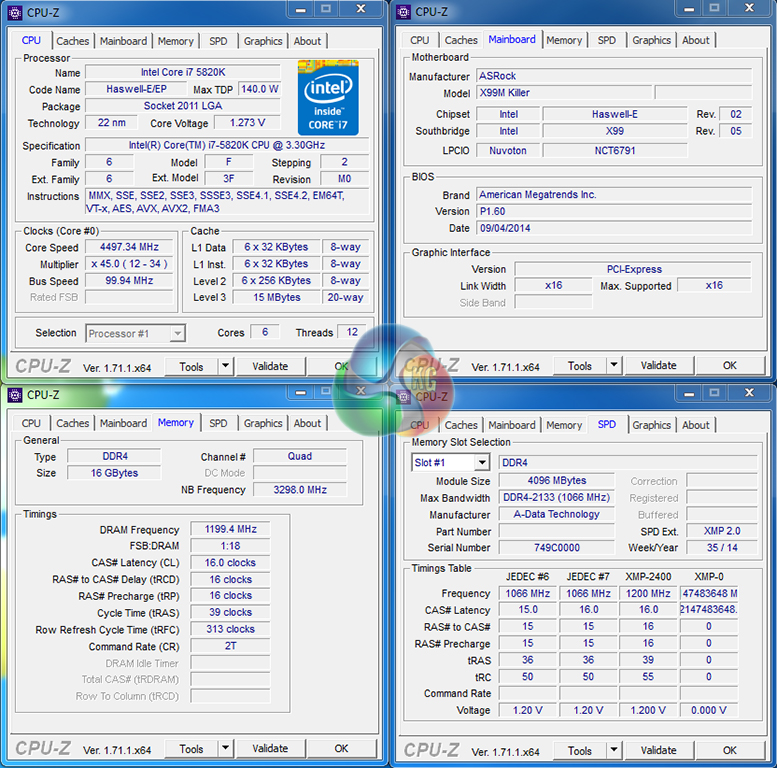This screenshot has height=768, width=777.
Task: Open the Slot #1 memory slot dropdown
Action: point(481,463)
